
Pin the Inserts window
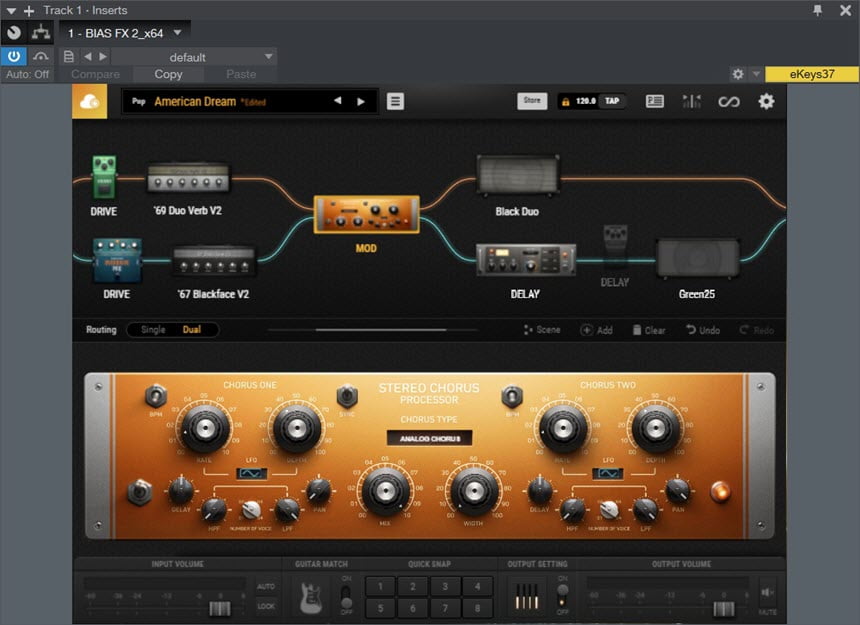pos(817,10)
